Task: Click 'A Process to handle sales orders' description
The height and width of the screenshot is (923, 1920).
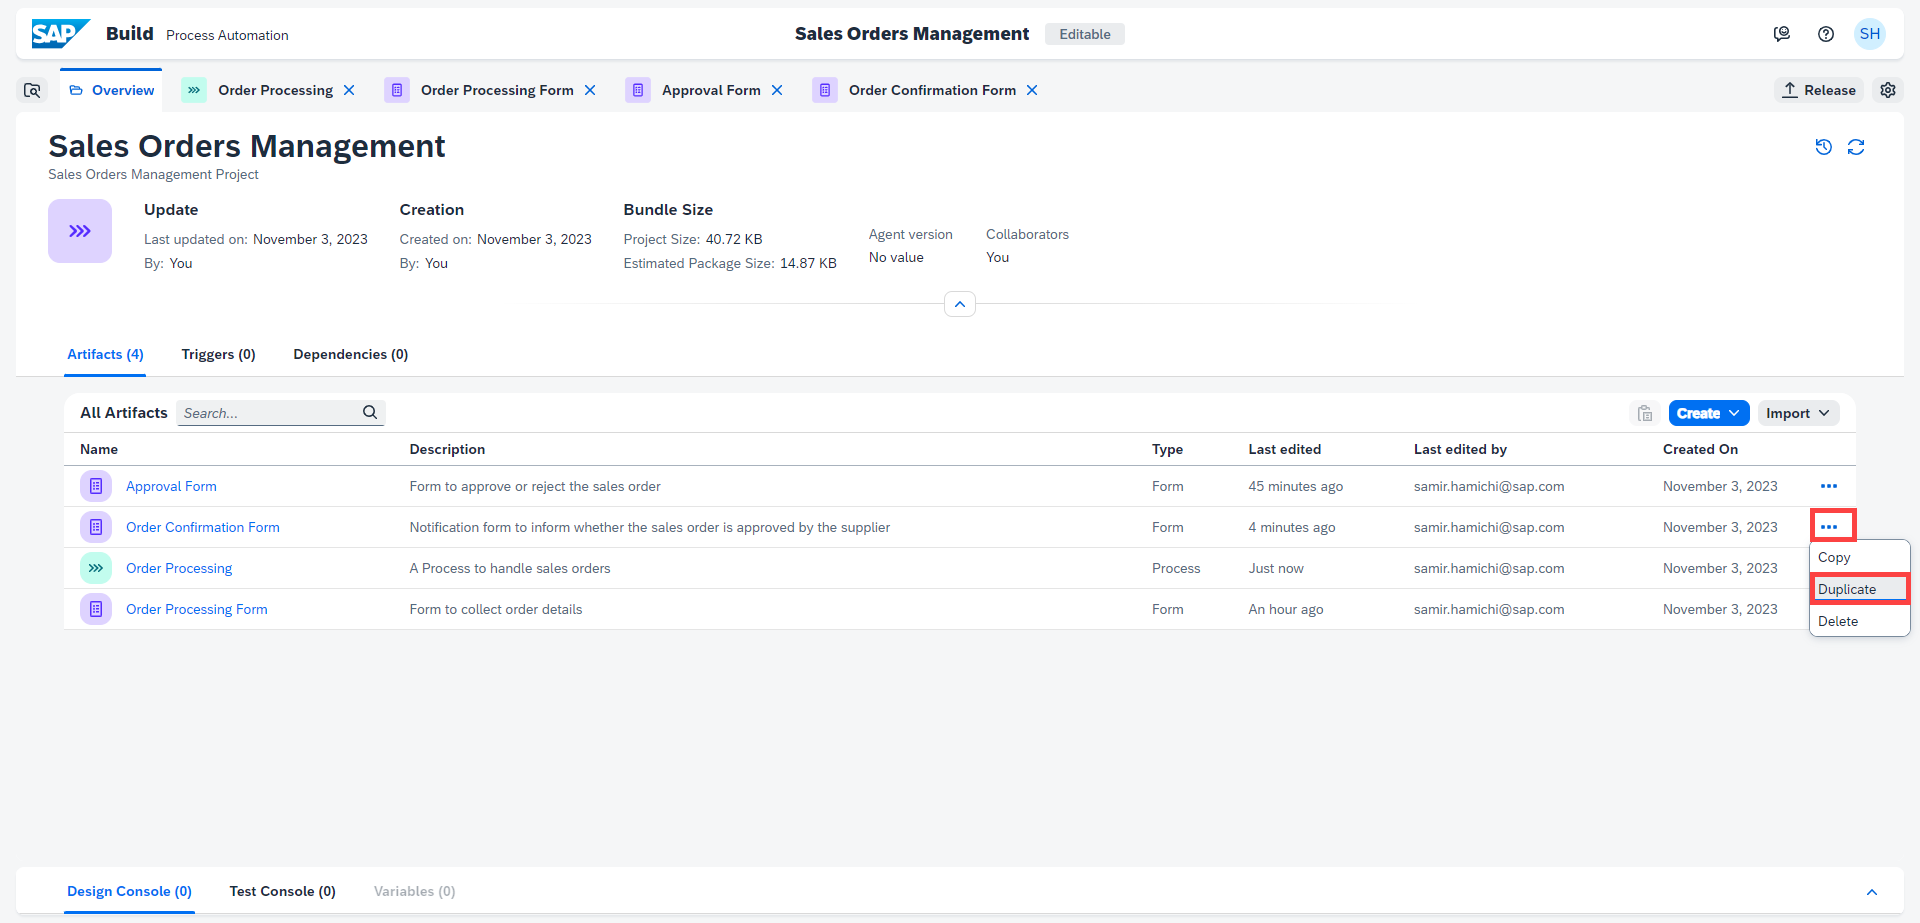Action: pyautogui.click(x=510, y=568)
